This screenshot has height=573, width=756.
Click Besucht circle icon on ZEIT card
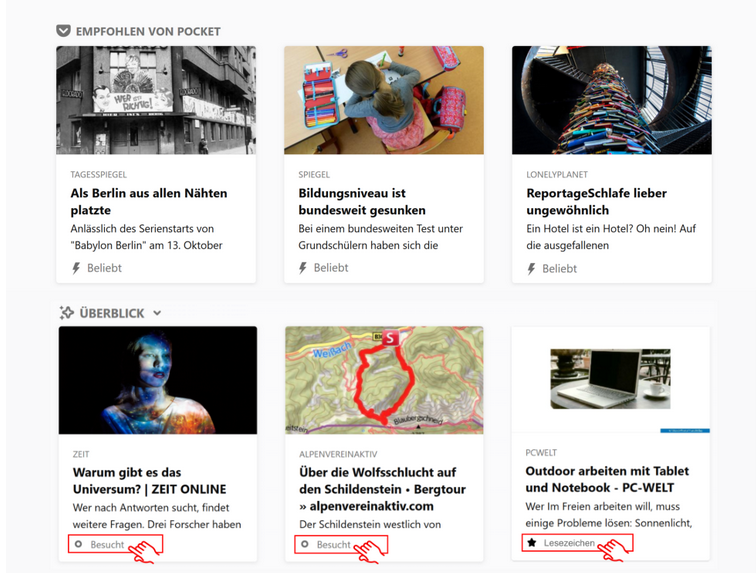coord(78,544)
